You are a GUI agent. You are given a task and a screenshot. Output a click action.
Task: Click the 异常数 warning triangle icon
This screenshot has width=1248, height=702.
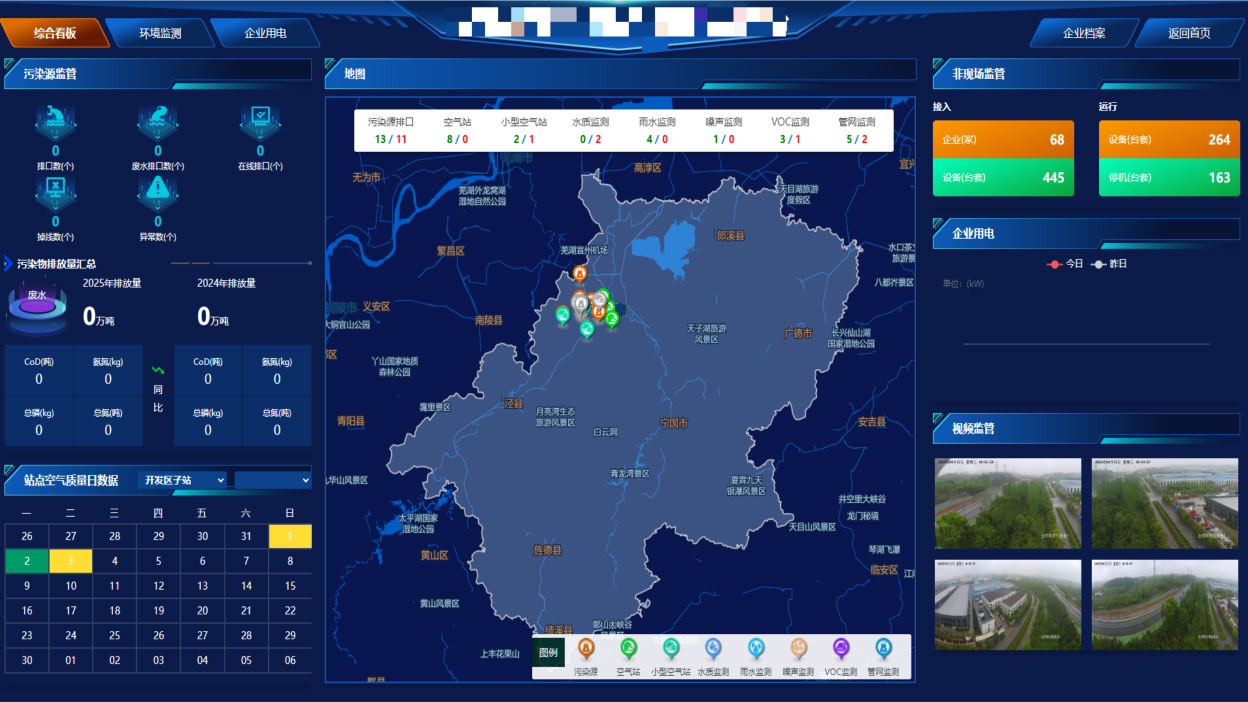click(157, 191)
